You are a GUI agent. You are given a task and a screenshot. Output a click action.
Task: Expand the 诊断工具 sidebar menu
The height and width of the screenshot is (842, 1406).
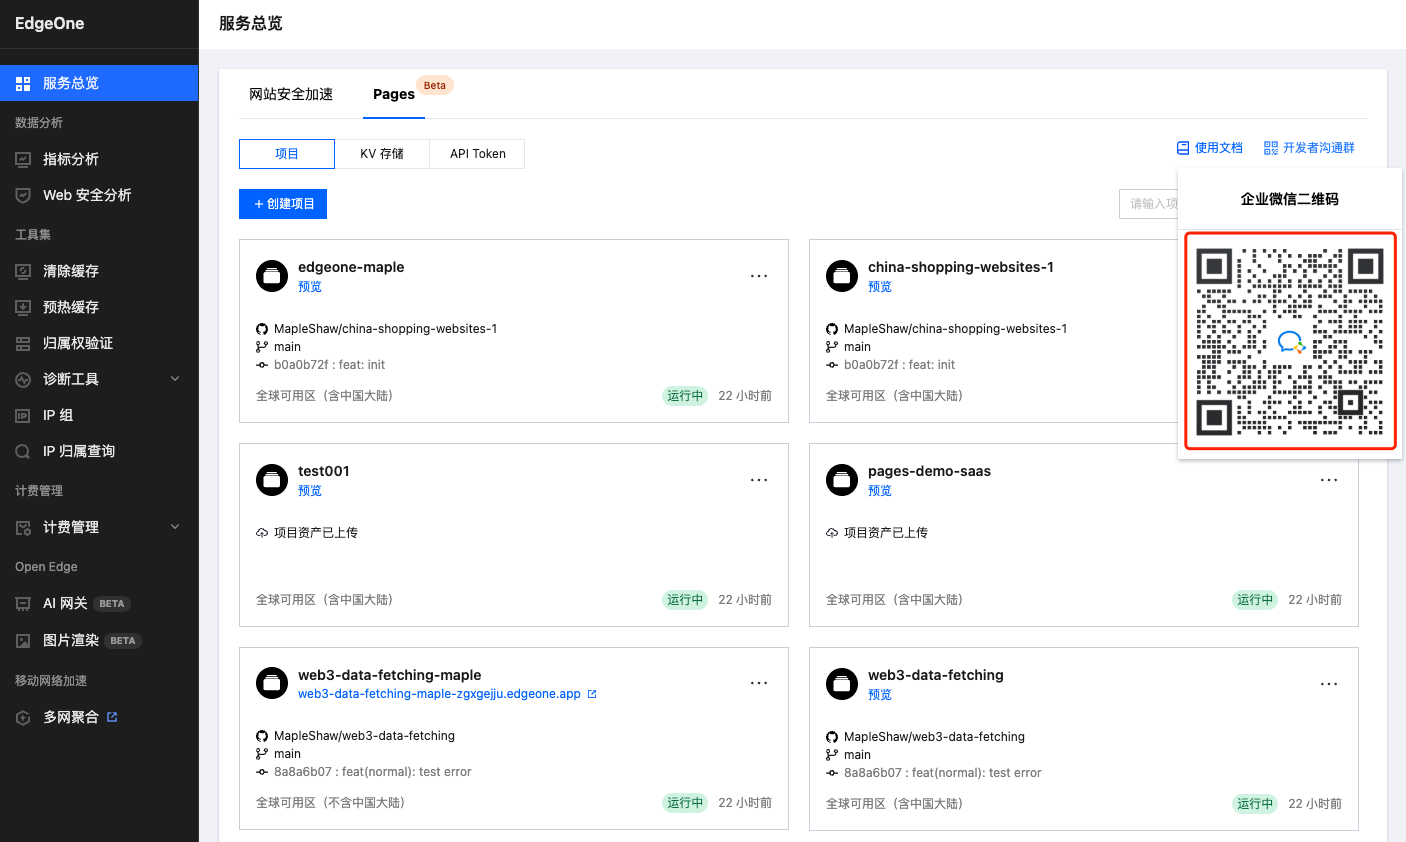point(175,379)
